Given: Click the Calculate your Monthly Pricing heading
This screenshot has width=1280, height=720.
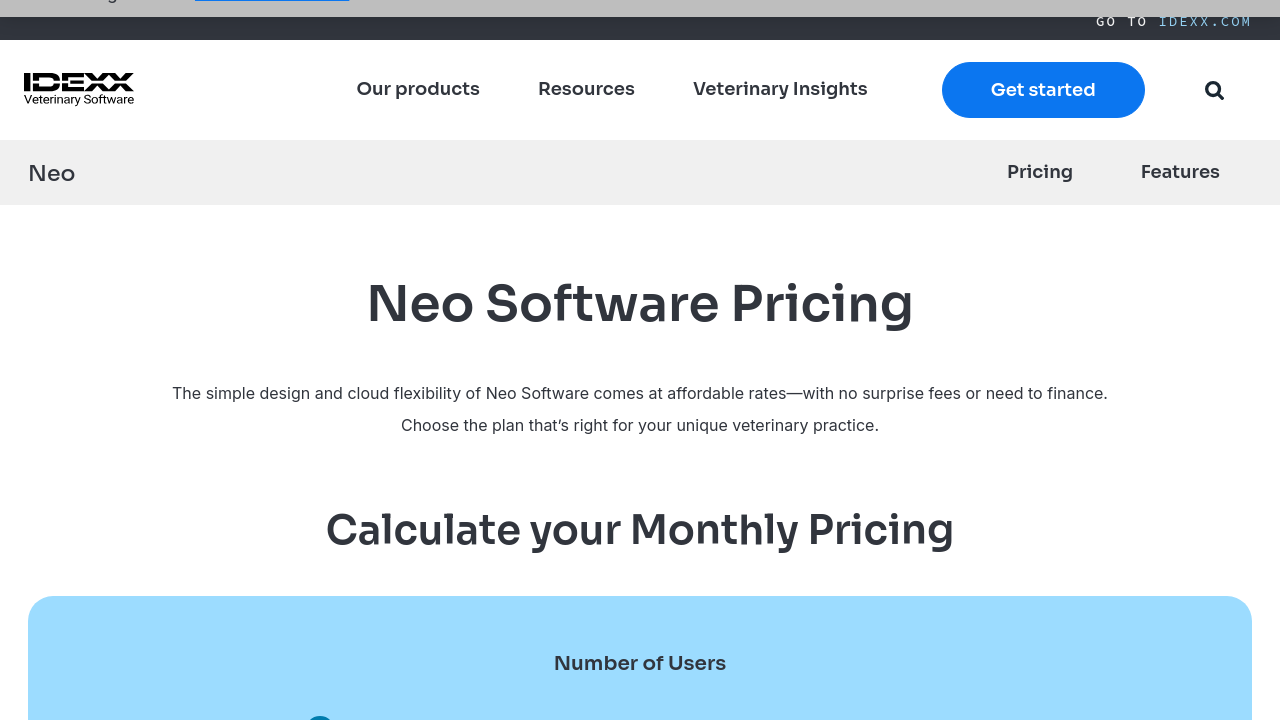Looking at the screenshot, I should pyautogui.click(x=640, y=530).
